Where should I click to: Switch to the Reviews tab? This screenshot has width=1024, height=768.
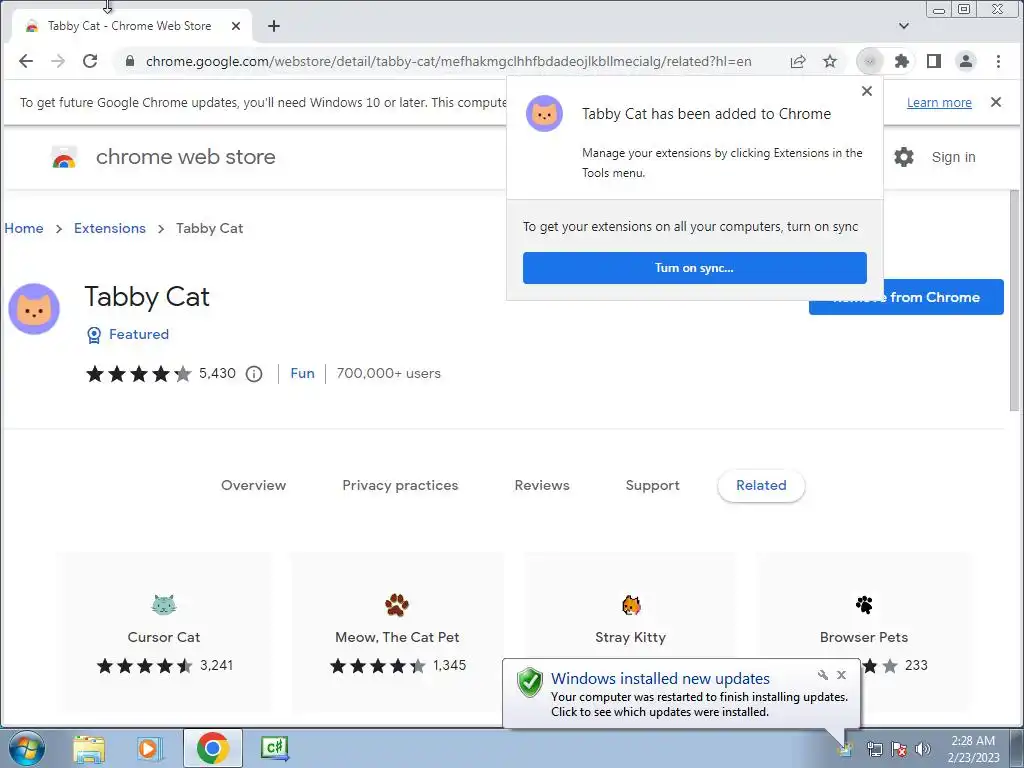542,485
